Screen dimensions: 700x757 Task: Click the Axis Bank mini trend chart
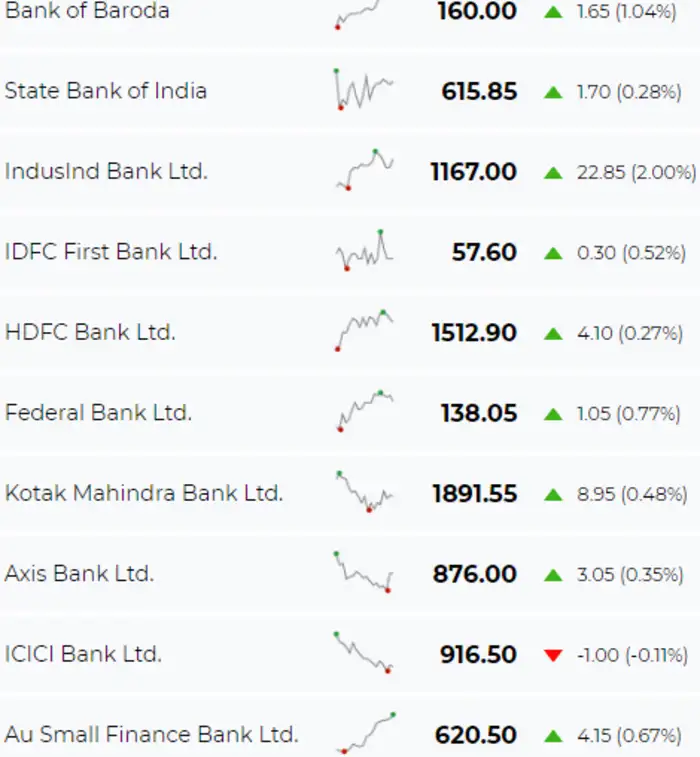coord(363,572)
